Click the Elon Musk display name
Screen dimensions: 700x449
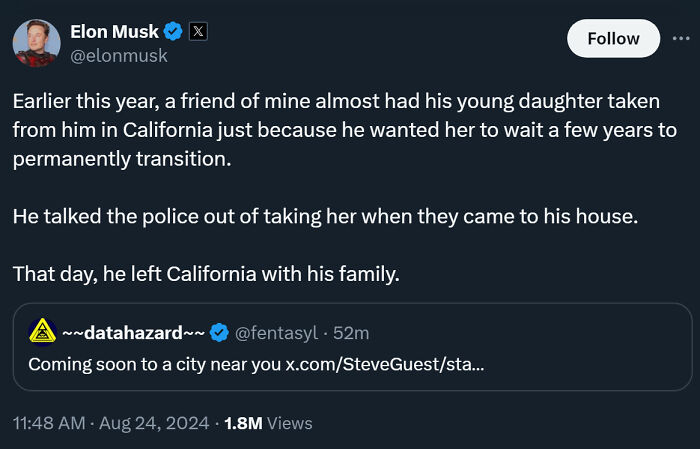[114, 32]
